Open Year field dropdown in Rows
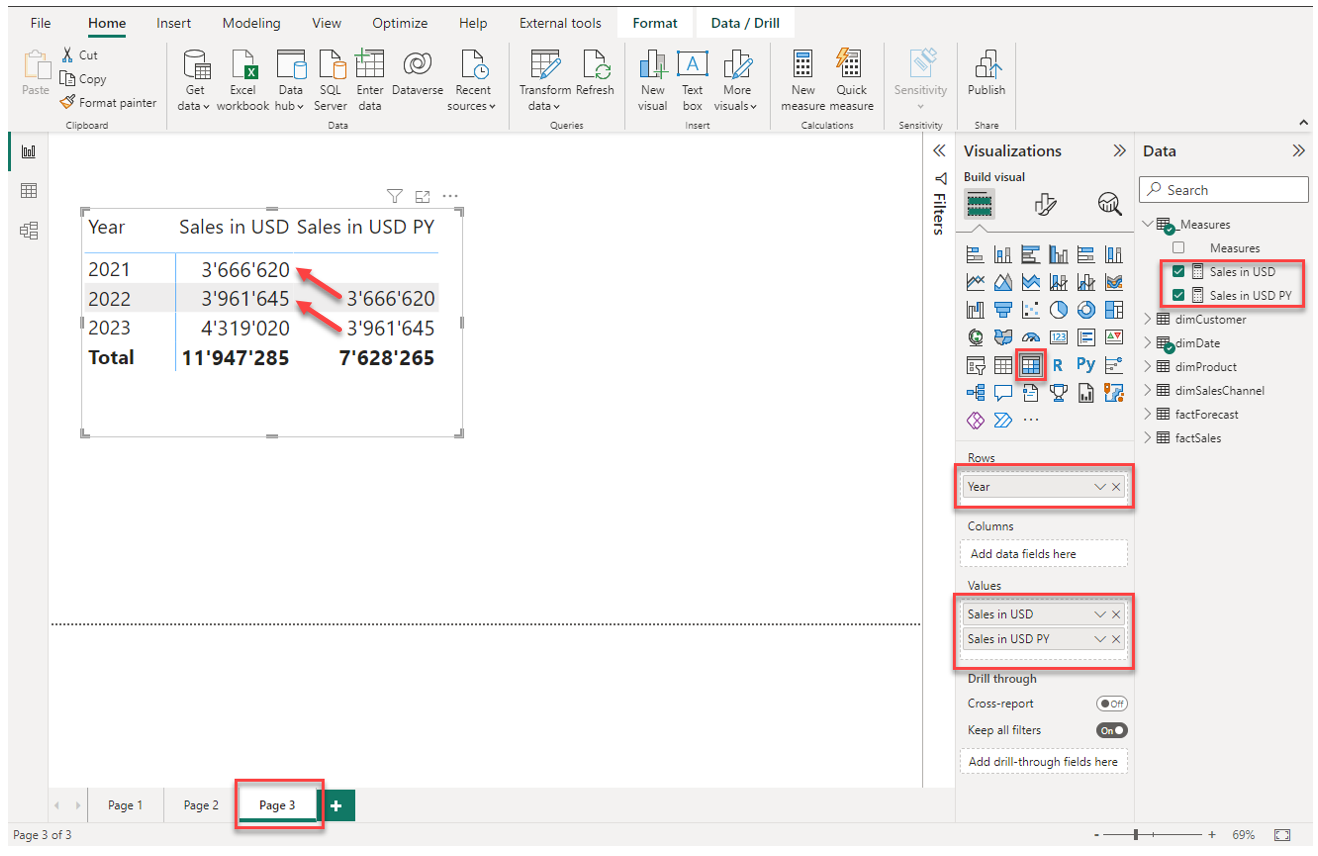 1100,487
